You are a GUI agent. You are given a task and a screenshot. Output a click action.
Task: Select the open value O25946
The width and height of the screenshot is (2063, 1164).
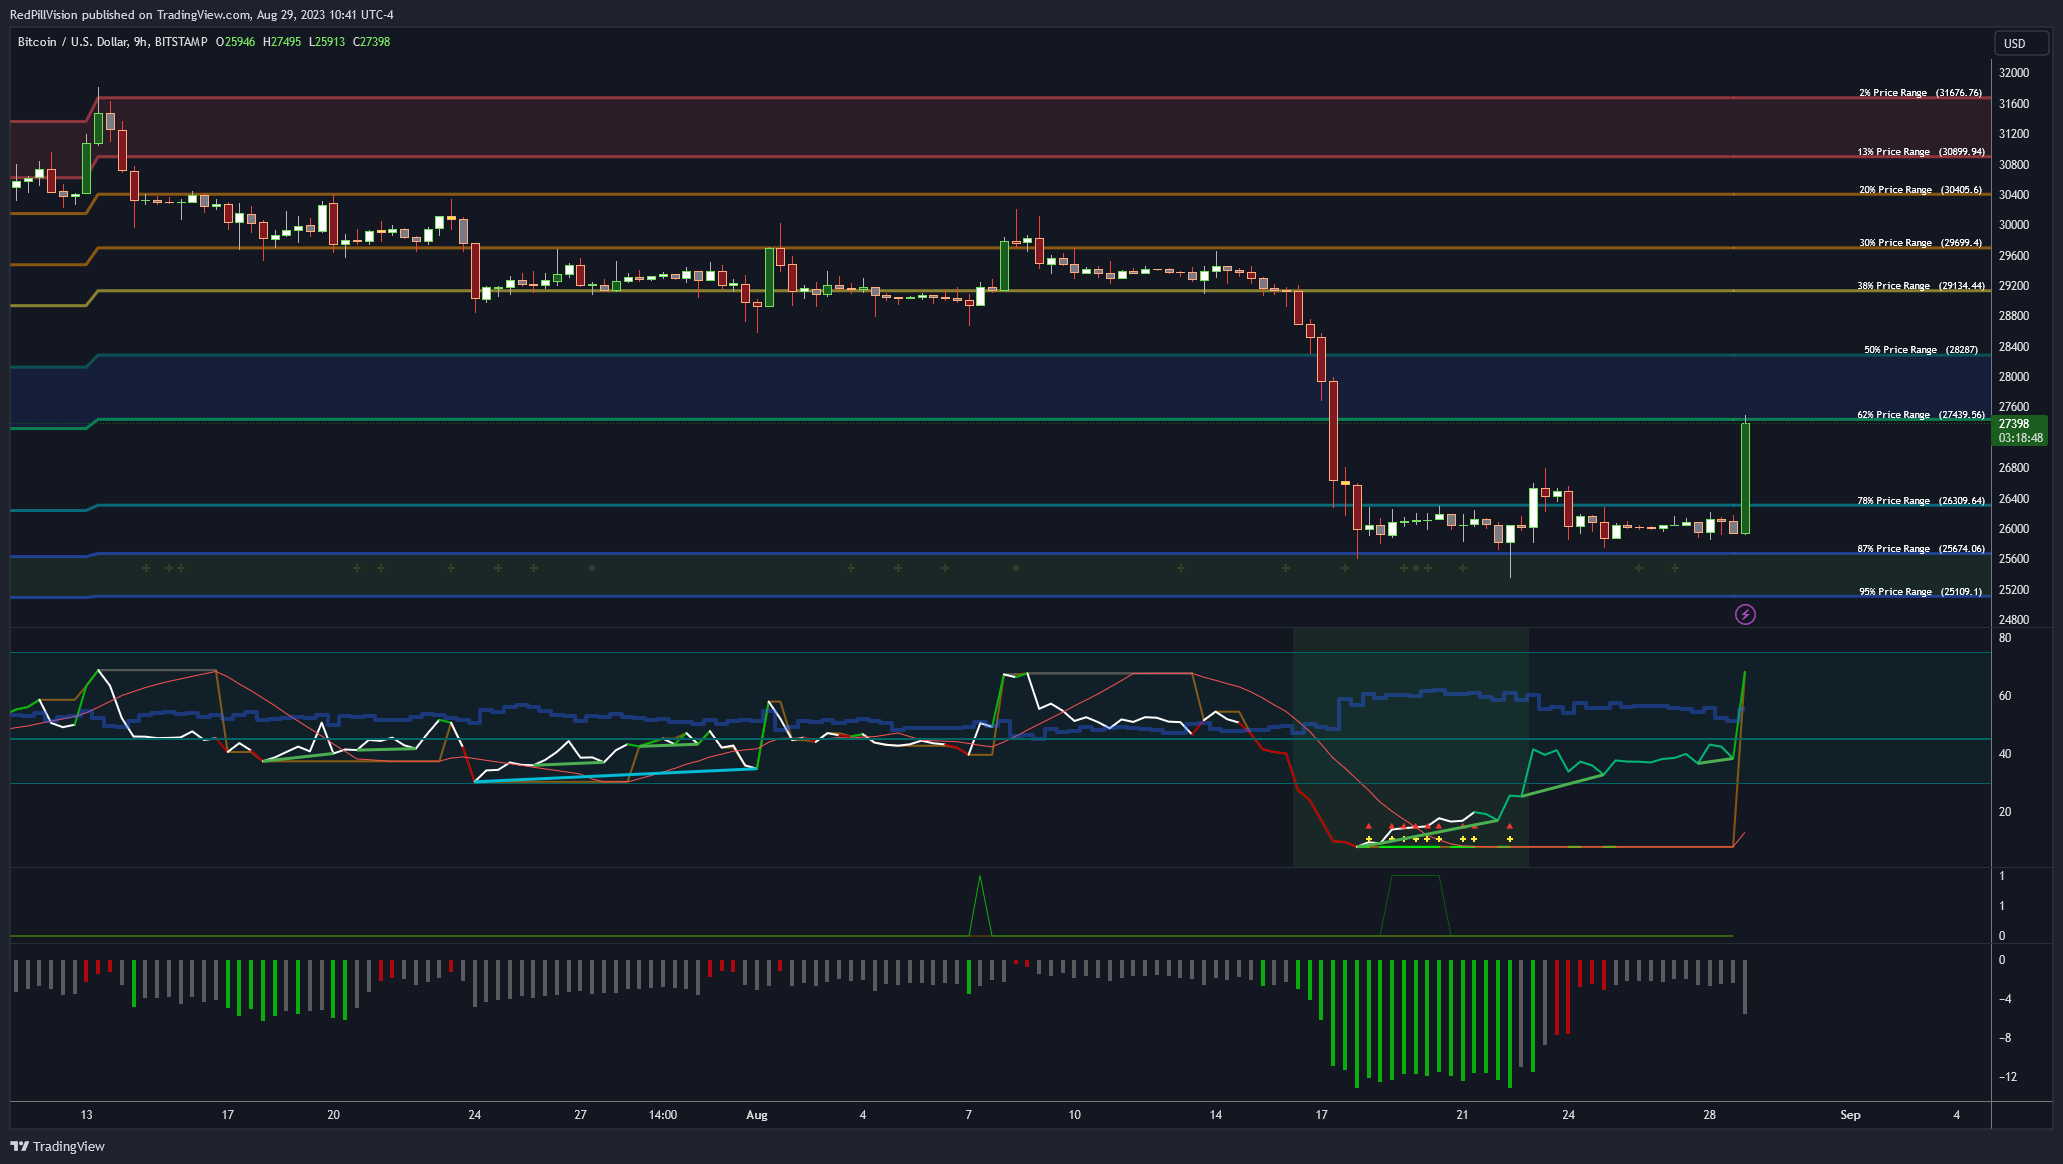(x=236, y=42)
